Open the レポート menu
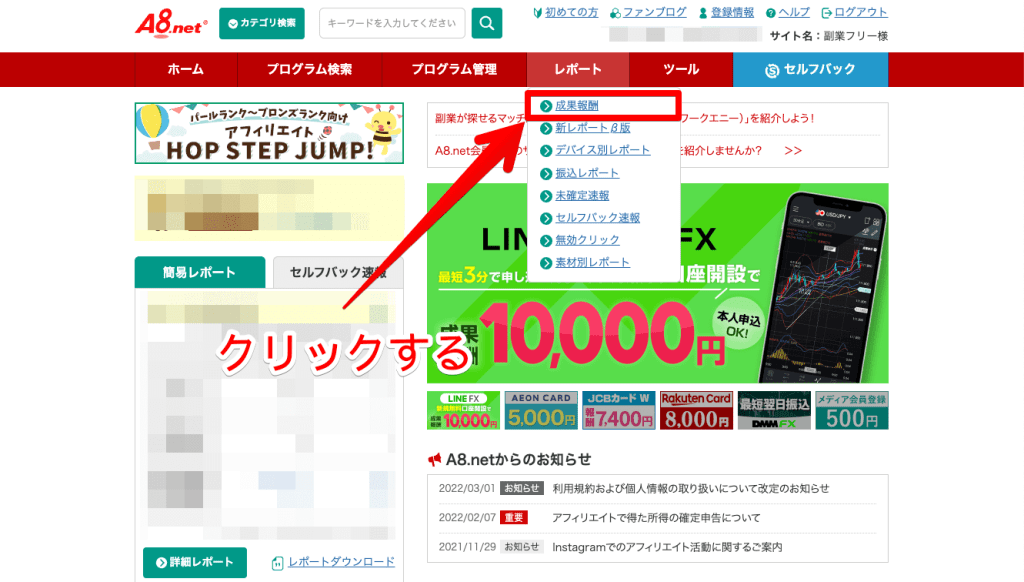The image size is (1024, 582). pyautogui.click(x=578, y=69)
